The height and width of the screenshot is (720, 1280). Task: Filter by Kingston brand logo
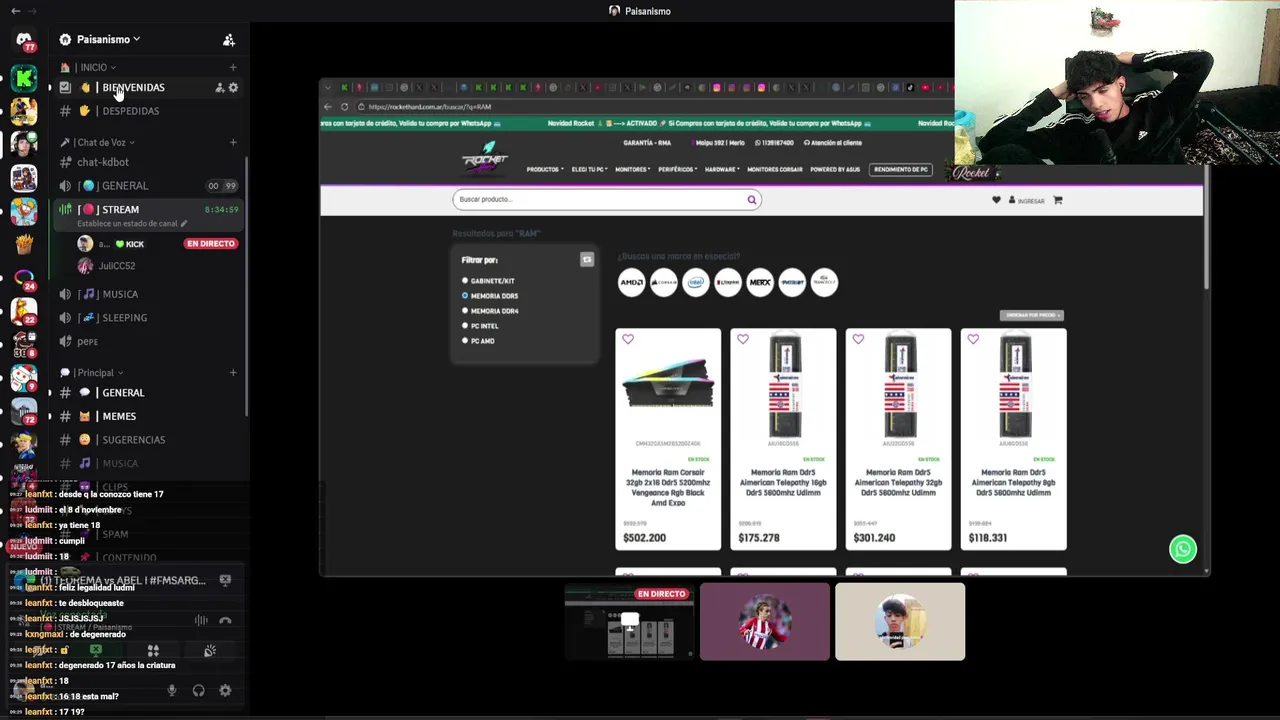click(728, 282)
